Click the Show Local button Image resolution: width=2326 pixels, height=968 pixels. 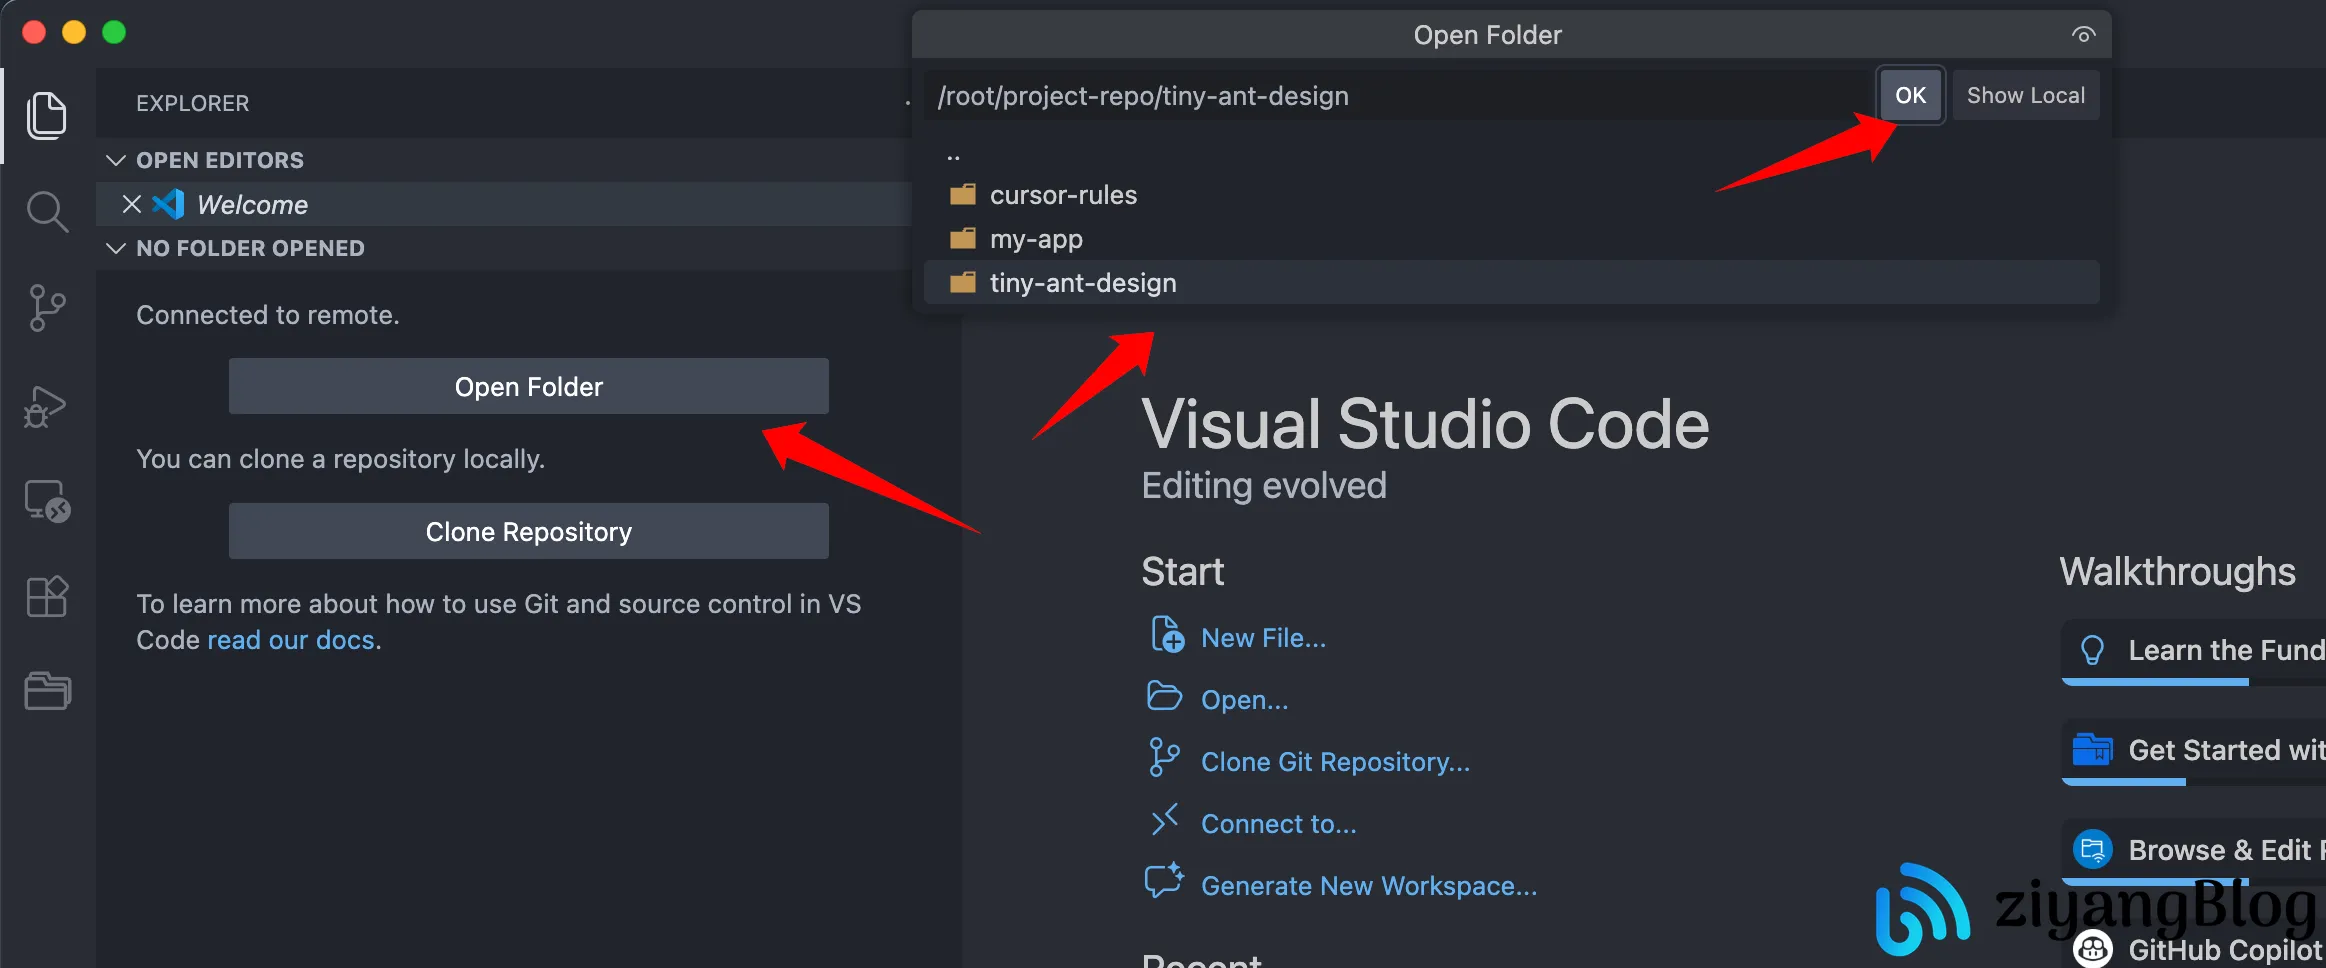click(2025, 95)
